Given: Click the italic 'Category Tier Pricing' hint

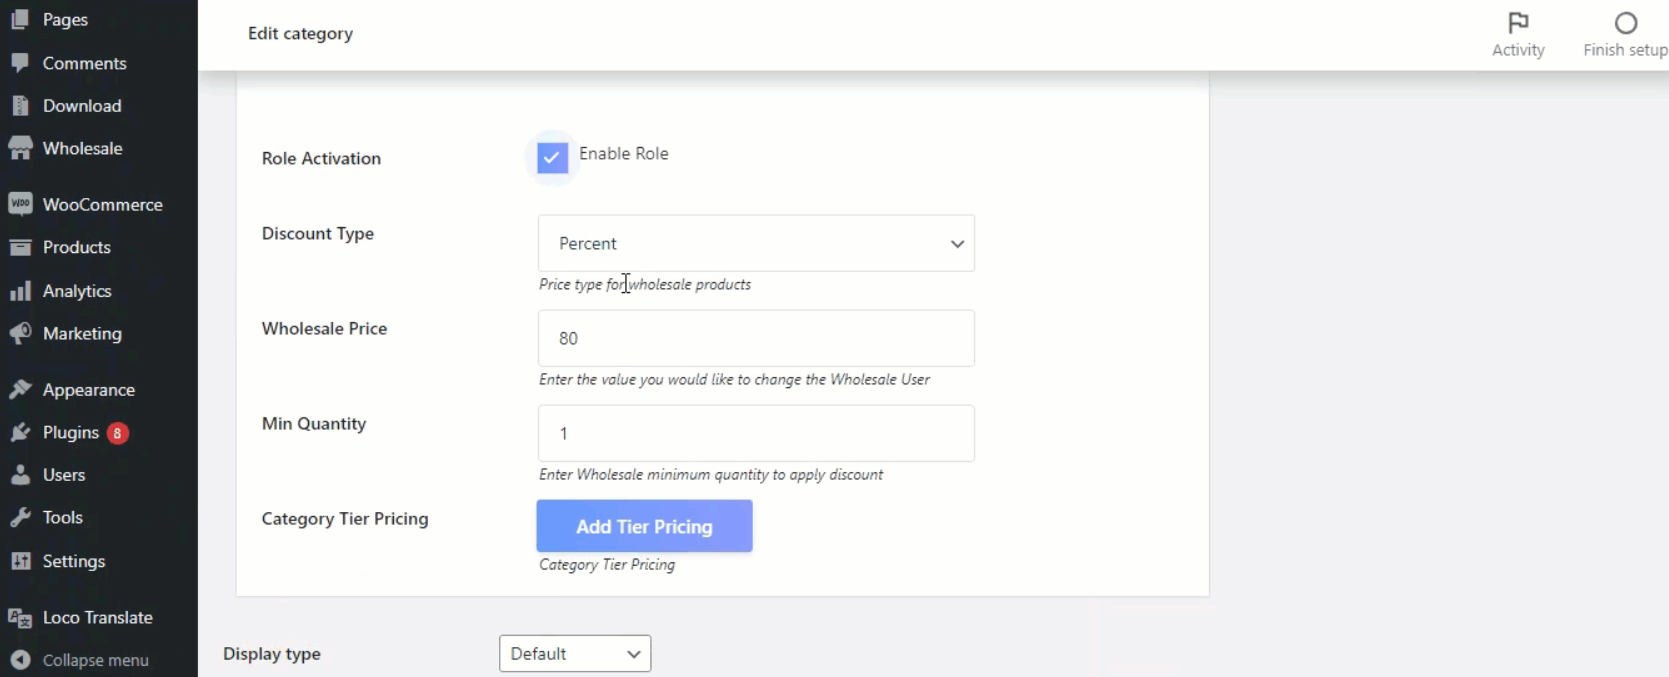Looking at the screenshot, I should 607,564.
